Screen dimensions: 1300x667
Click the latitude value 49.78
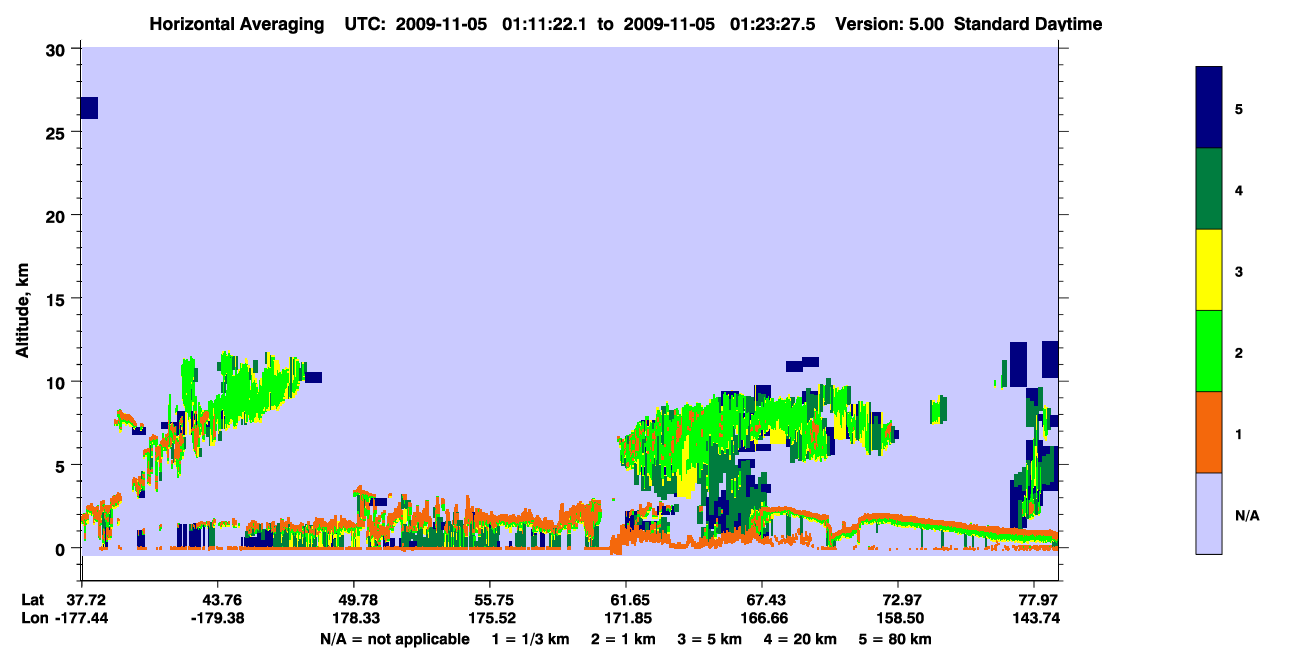coord(354,600)
